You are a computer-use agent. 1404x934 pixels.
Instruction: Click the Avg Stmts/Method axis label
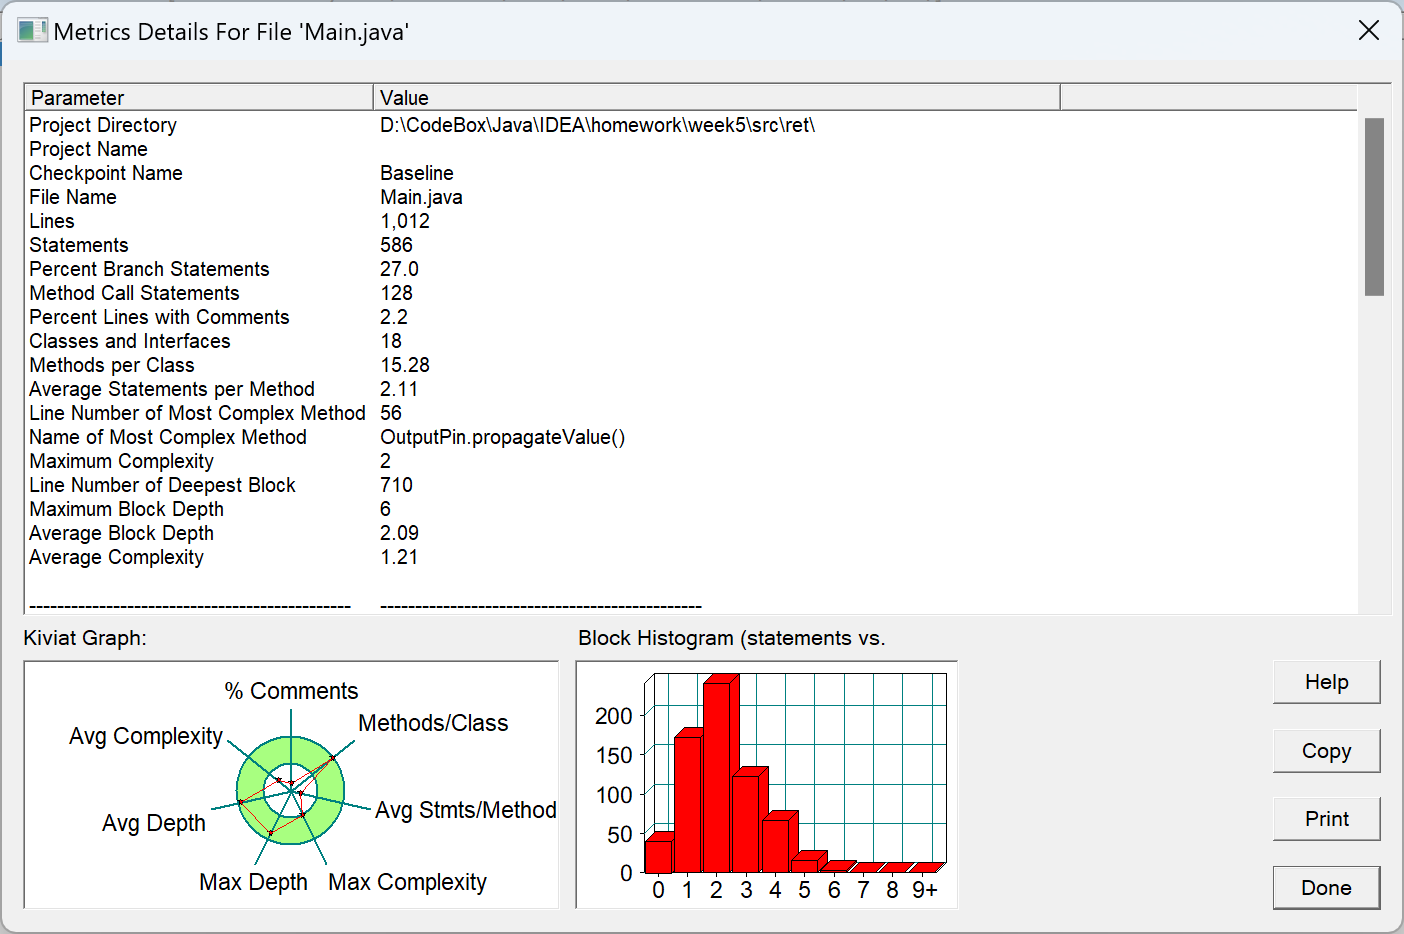465,810
